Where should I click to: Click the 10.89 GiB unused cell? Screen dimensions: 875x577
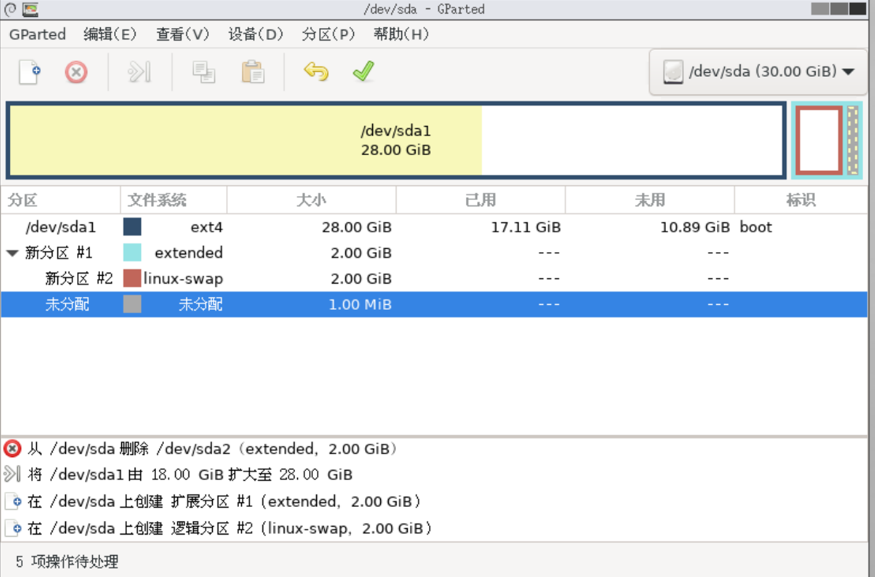[695, 227]
